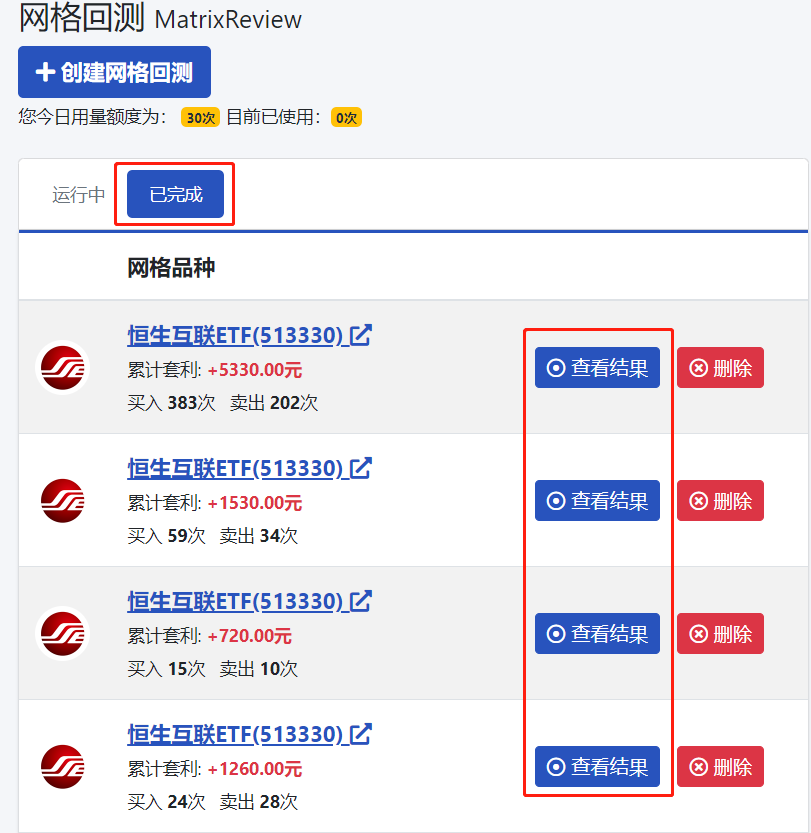Switch to the 运行中 tab
This screenshot has height=833, width=811.
(78, 194)
